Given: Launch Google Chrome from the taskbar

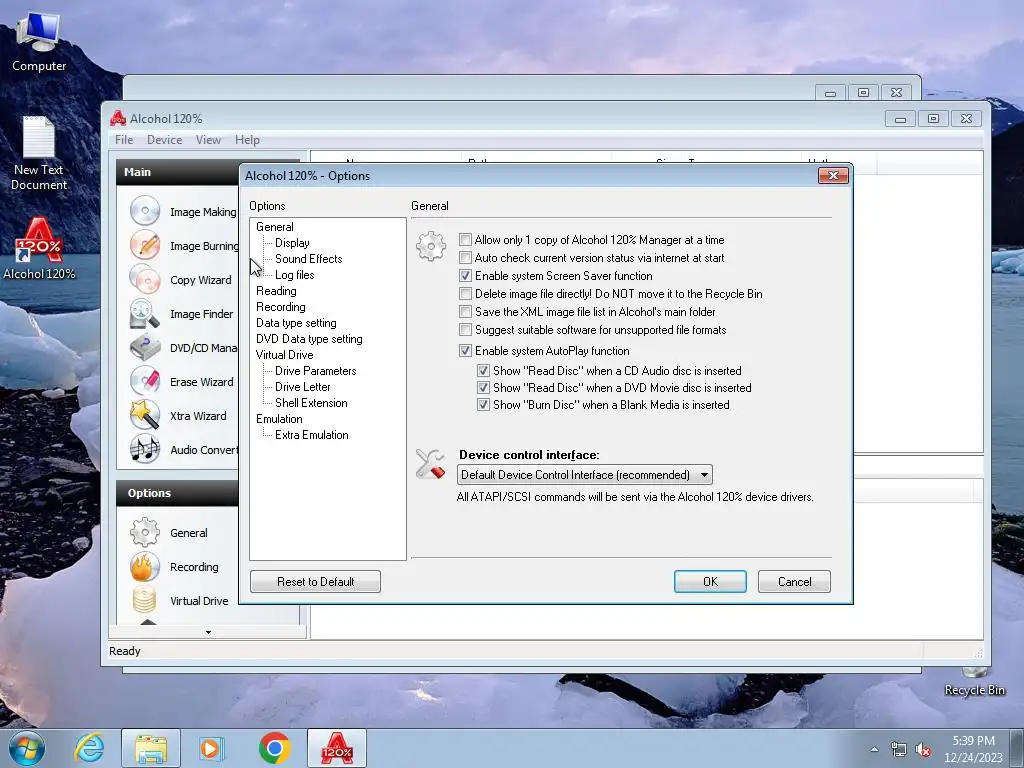Looking at the screenshot, I should pos(274,748).
